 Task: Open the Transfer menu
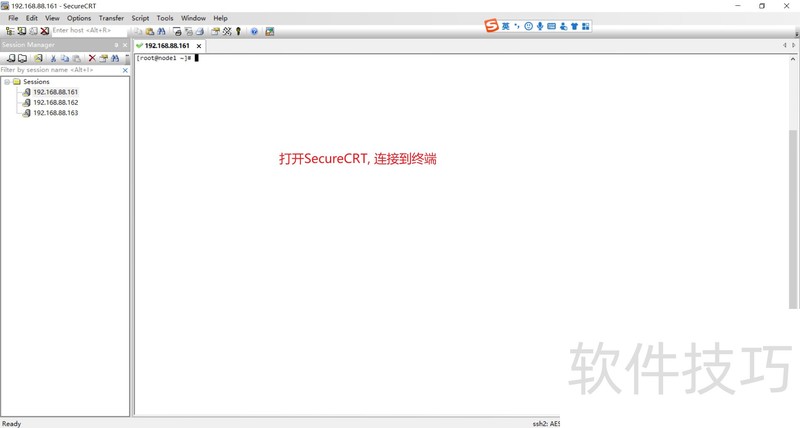111,18
